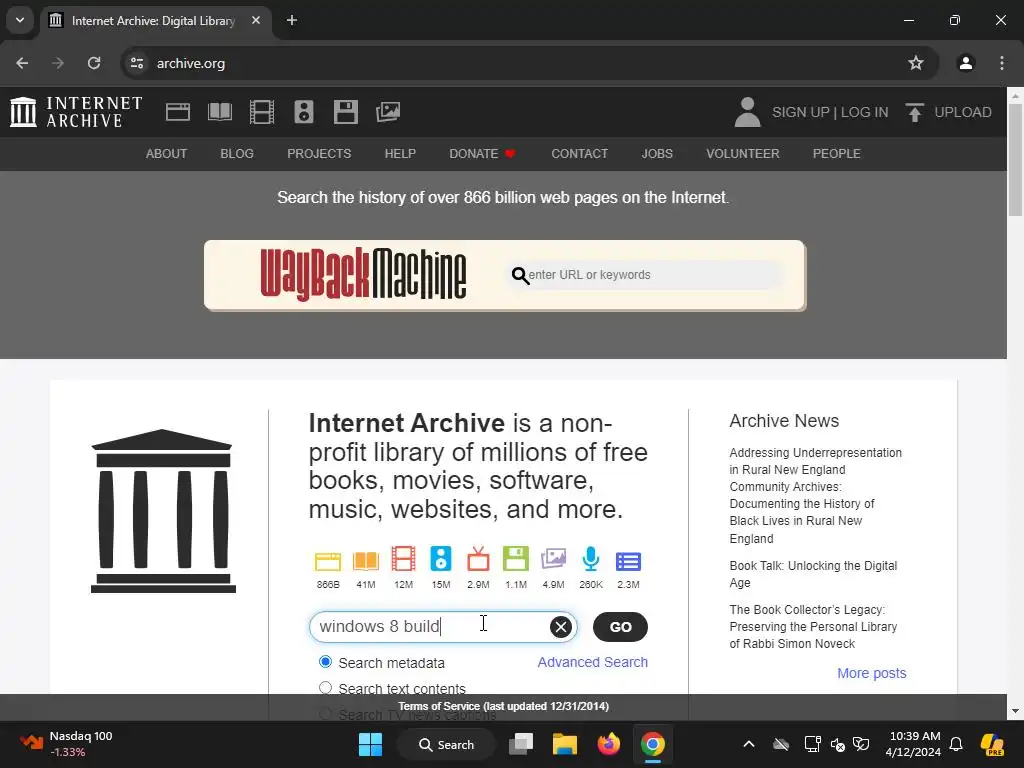The image size is (1024, 768).
Task: Open the CONTACT menu item
Action: pyautogui.click(x=579, y=153)
